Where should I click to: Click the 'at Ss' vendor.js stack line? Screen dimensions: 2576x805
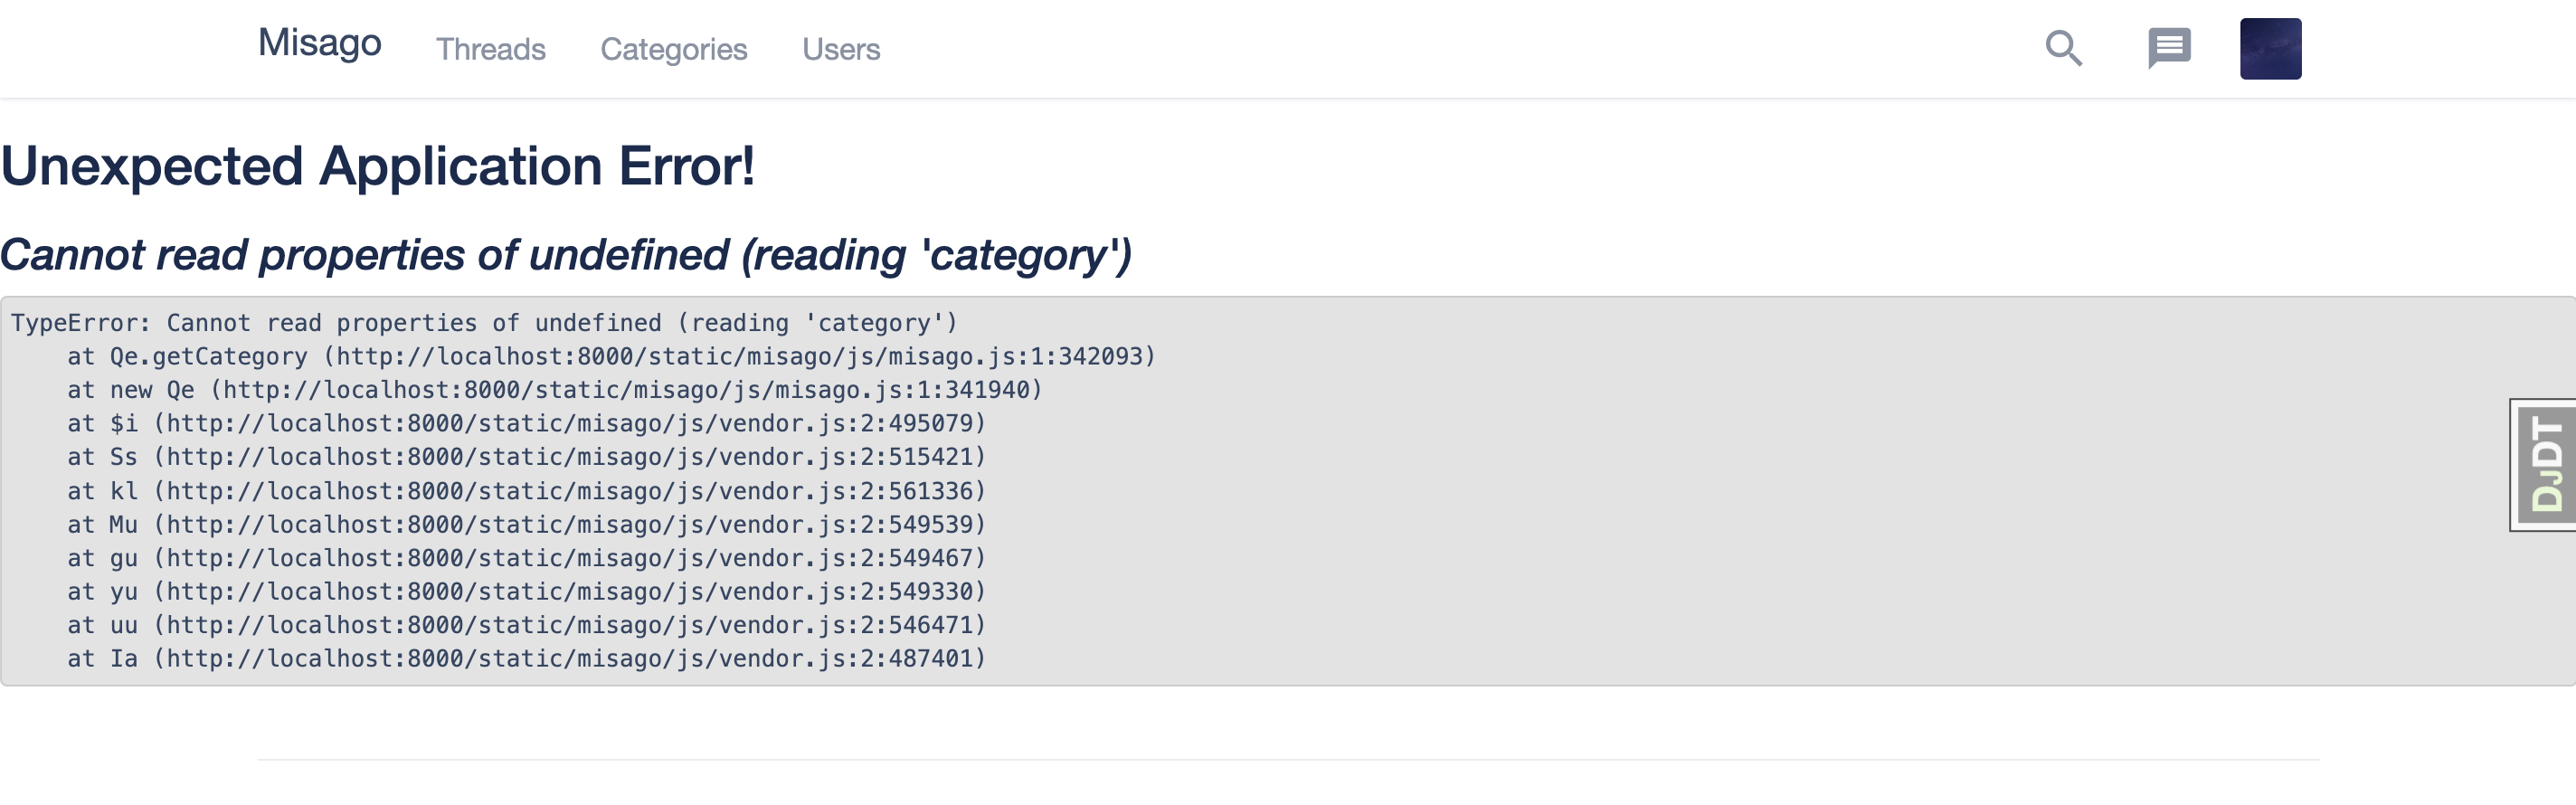tap(526, 457)
